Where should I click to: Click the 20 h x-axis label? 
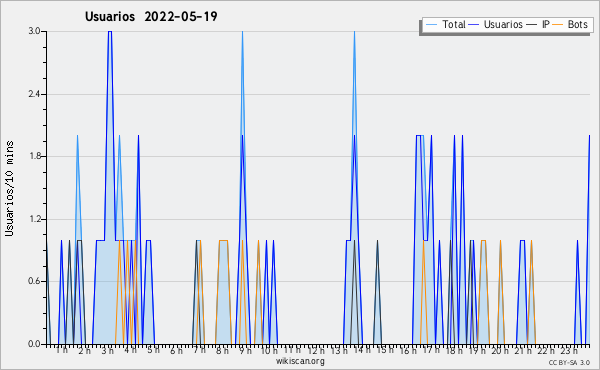tap(500, 350)
